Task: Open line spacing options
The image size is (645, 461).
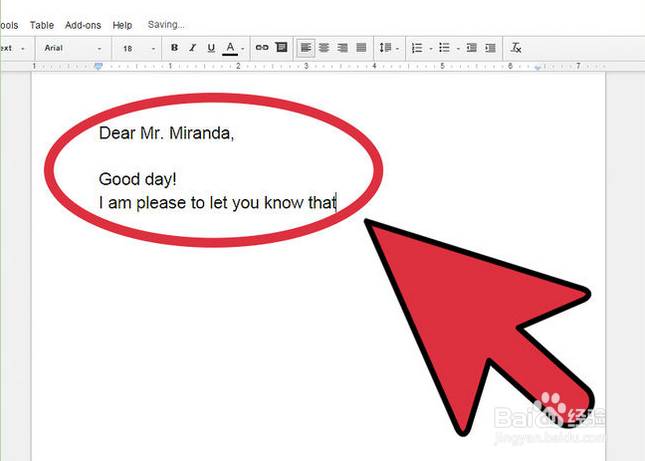Action: pos(385,48)
